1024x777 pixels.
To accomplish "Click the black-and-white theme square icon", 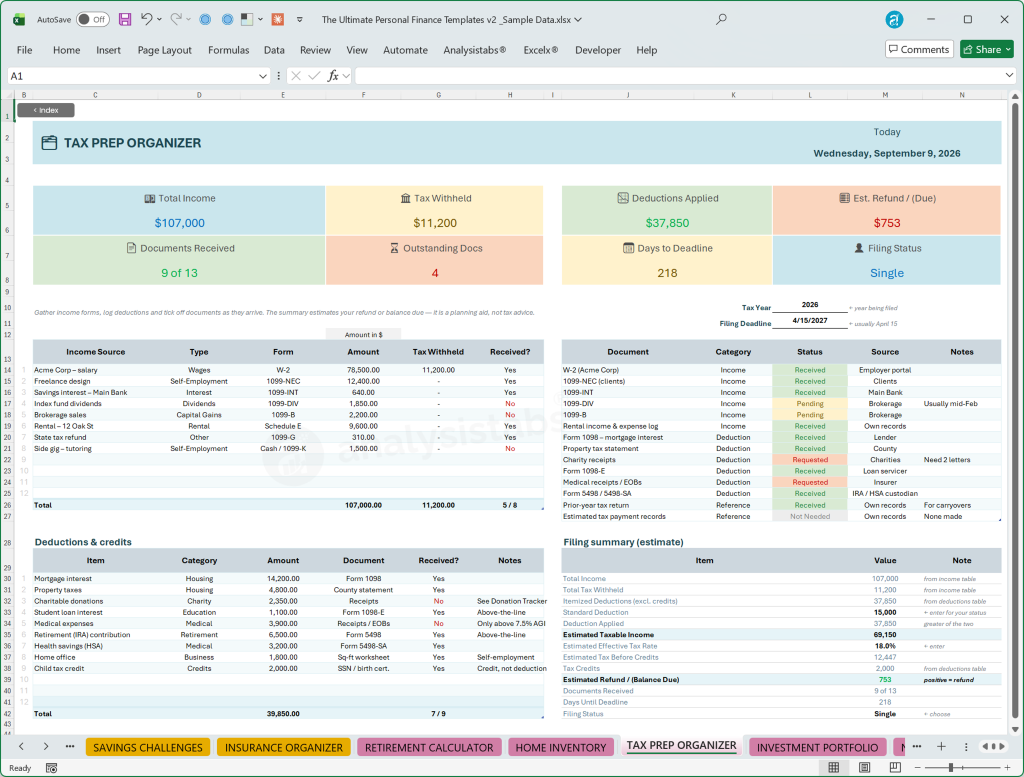I will pos(247,20).
